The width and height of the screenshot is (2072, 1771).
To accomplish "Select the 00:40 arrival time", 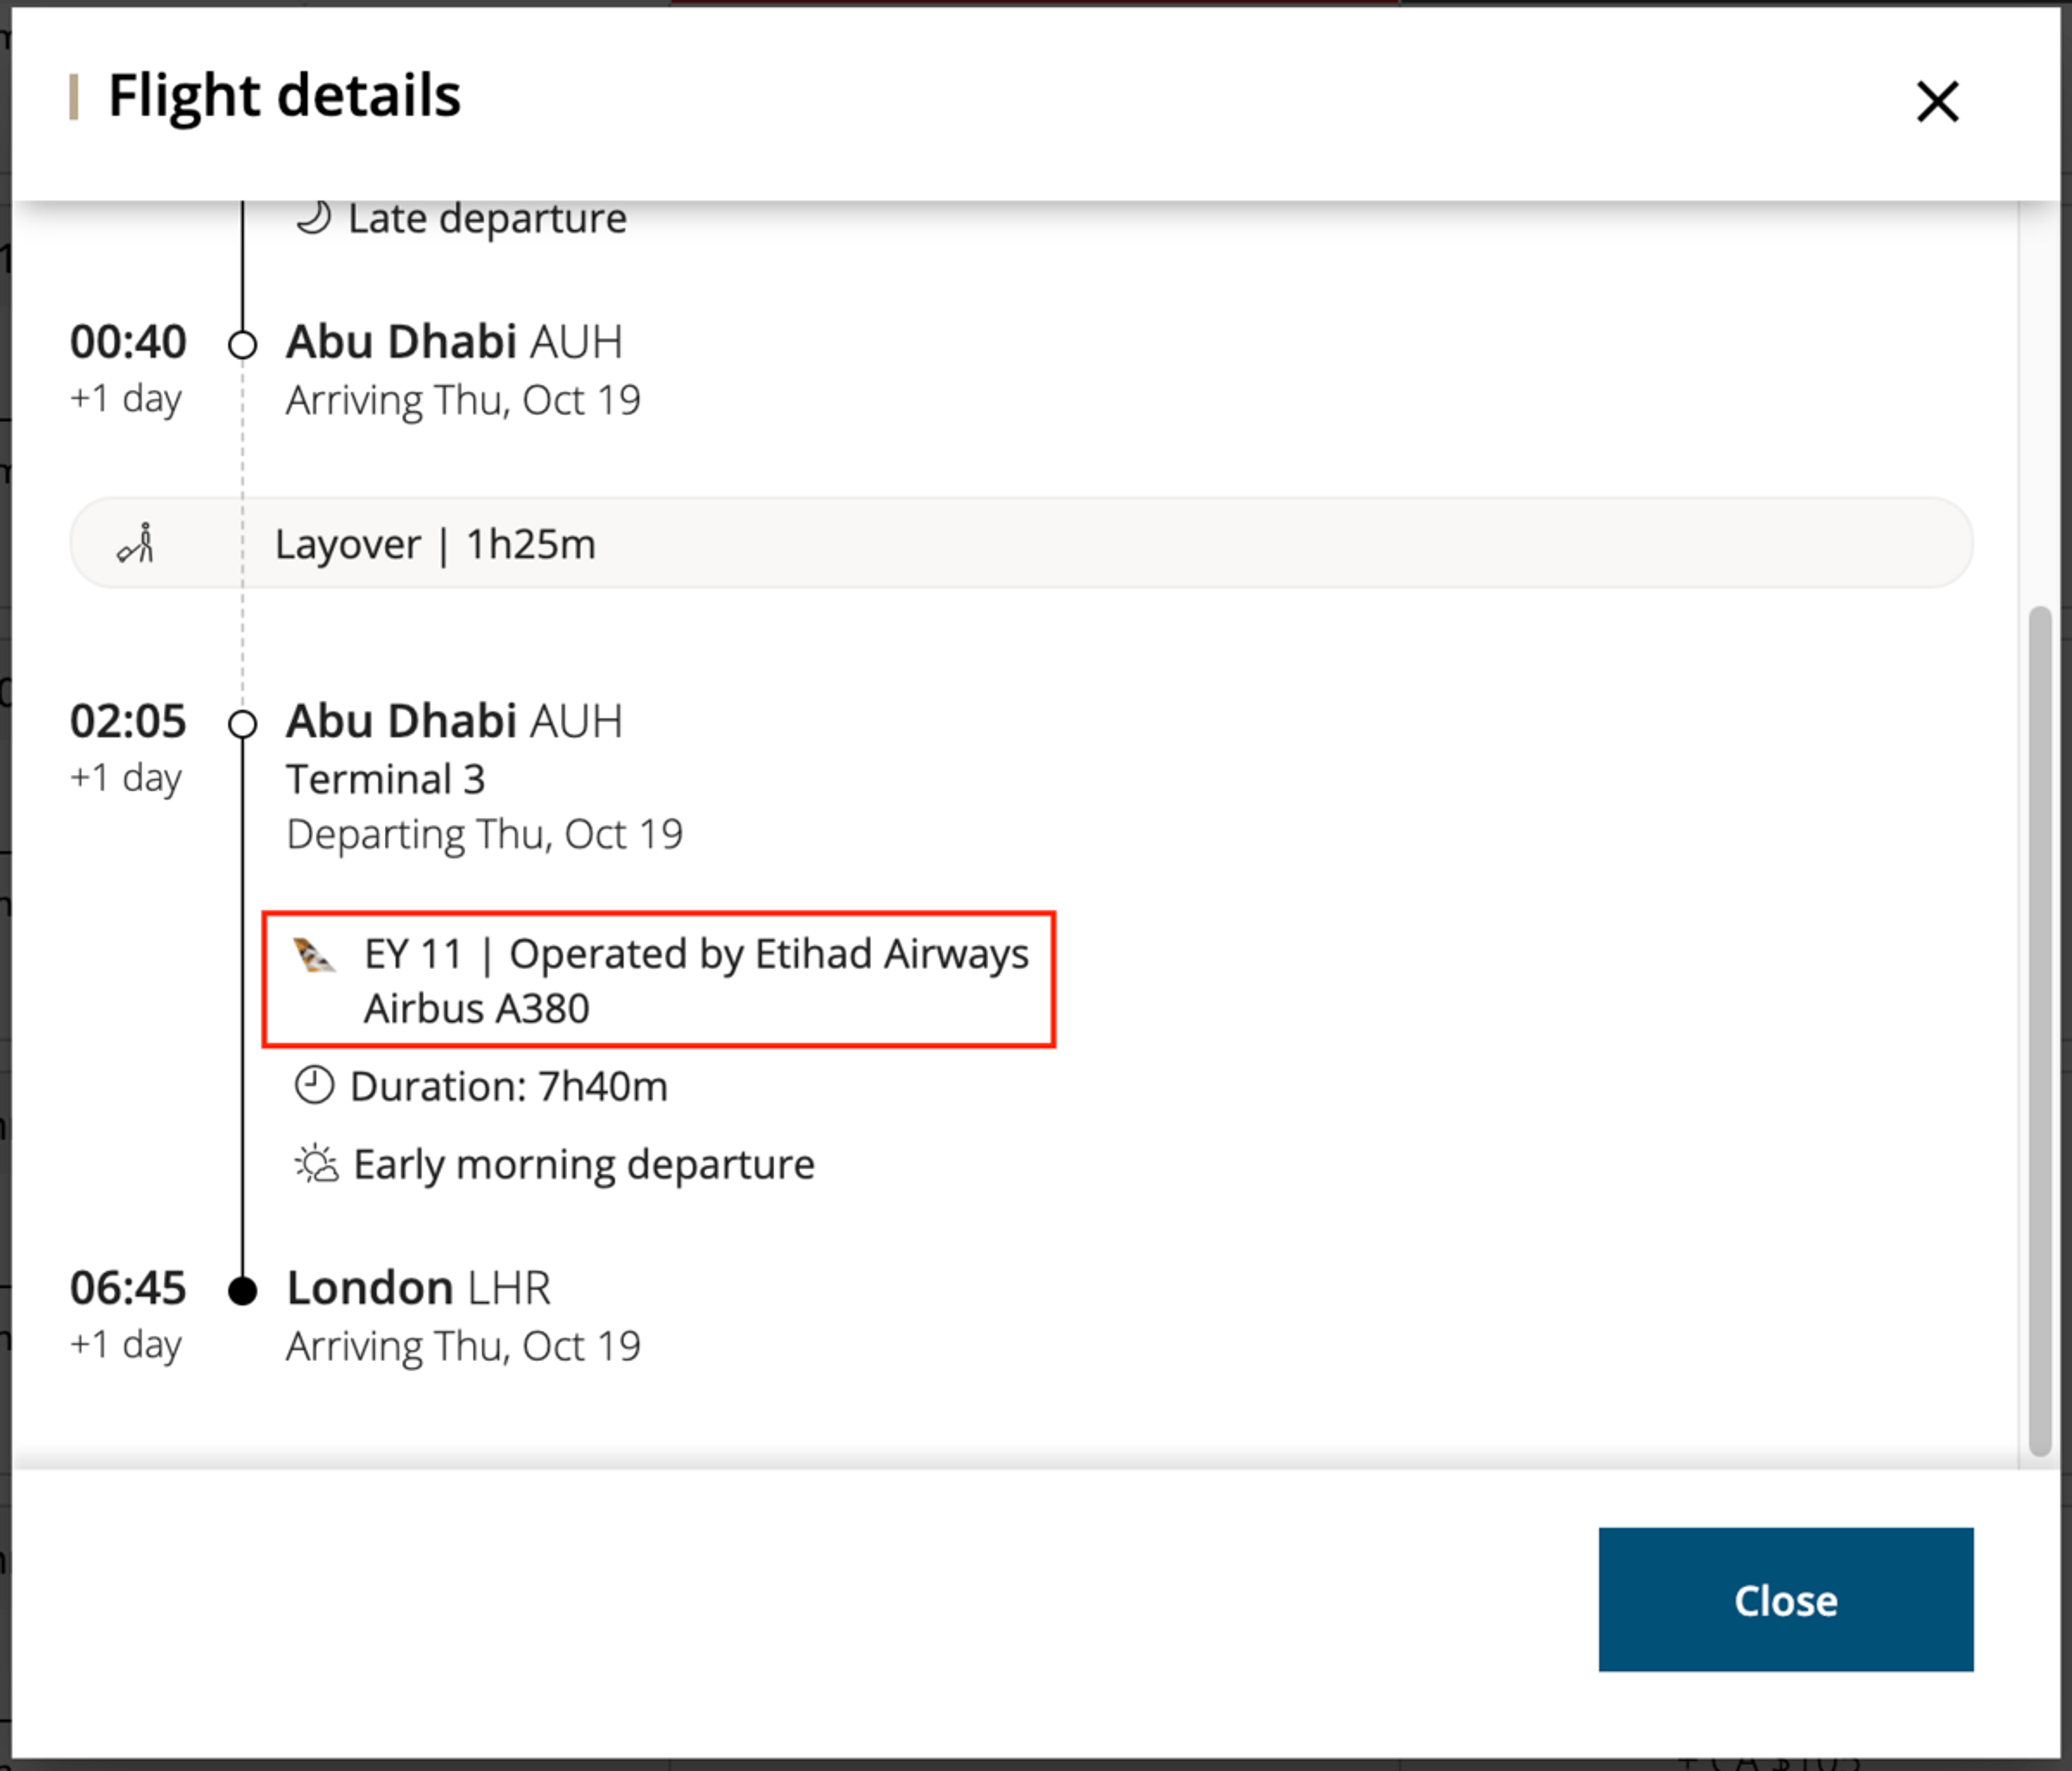I will click(x=128, y=342).
